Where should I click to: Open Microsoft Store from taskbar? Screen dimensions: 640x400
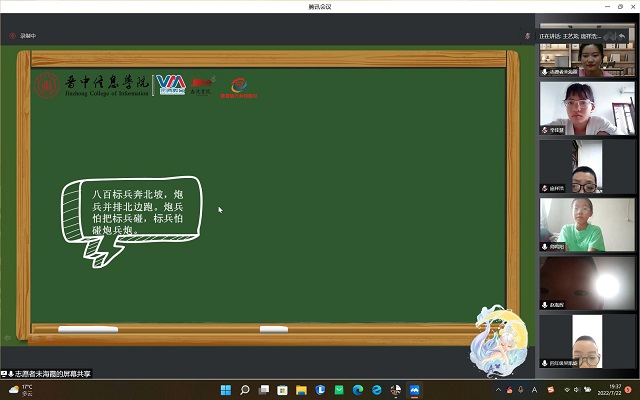click(x=282, y=390)
